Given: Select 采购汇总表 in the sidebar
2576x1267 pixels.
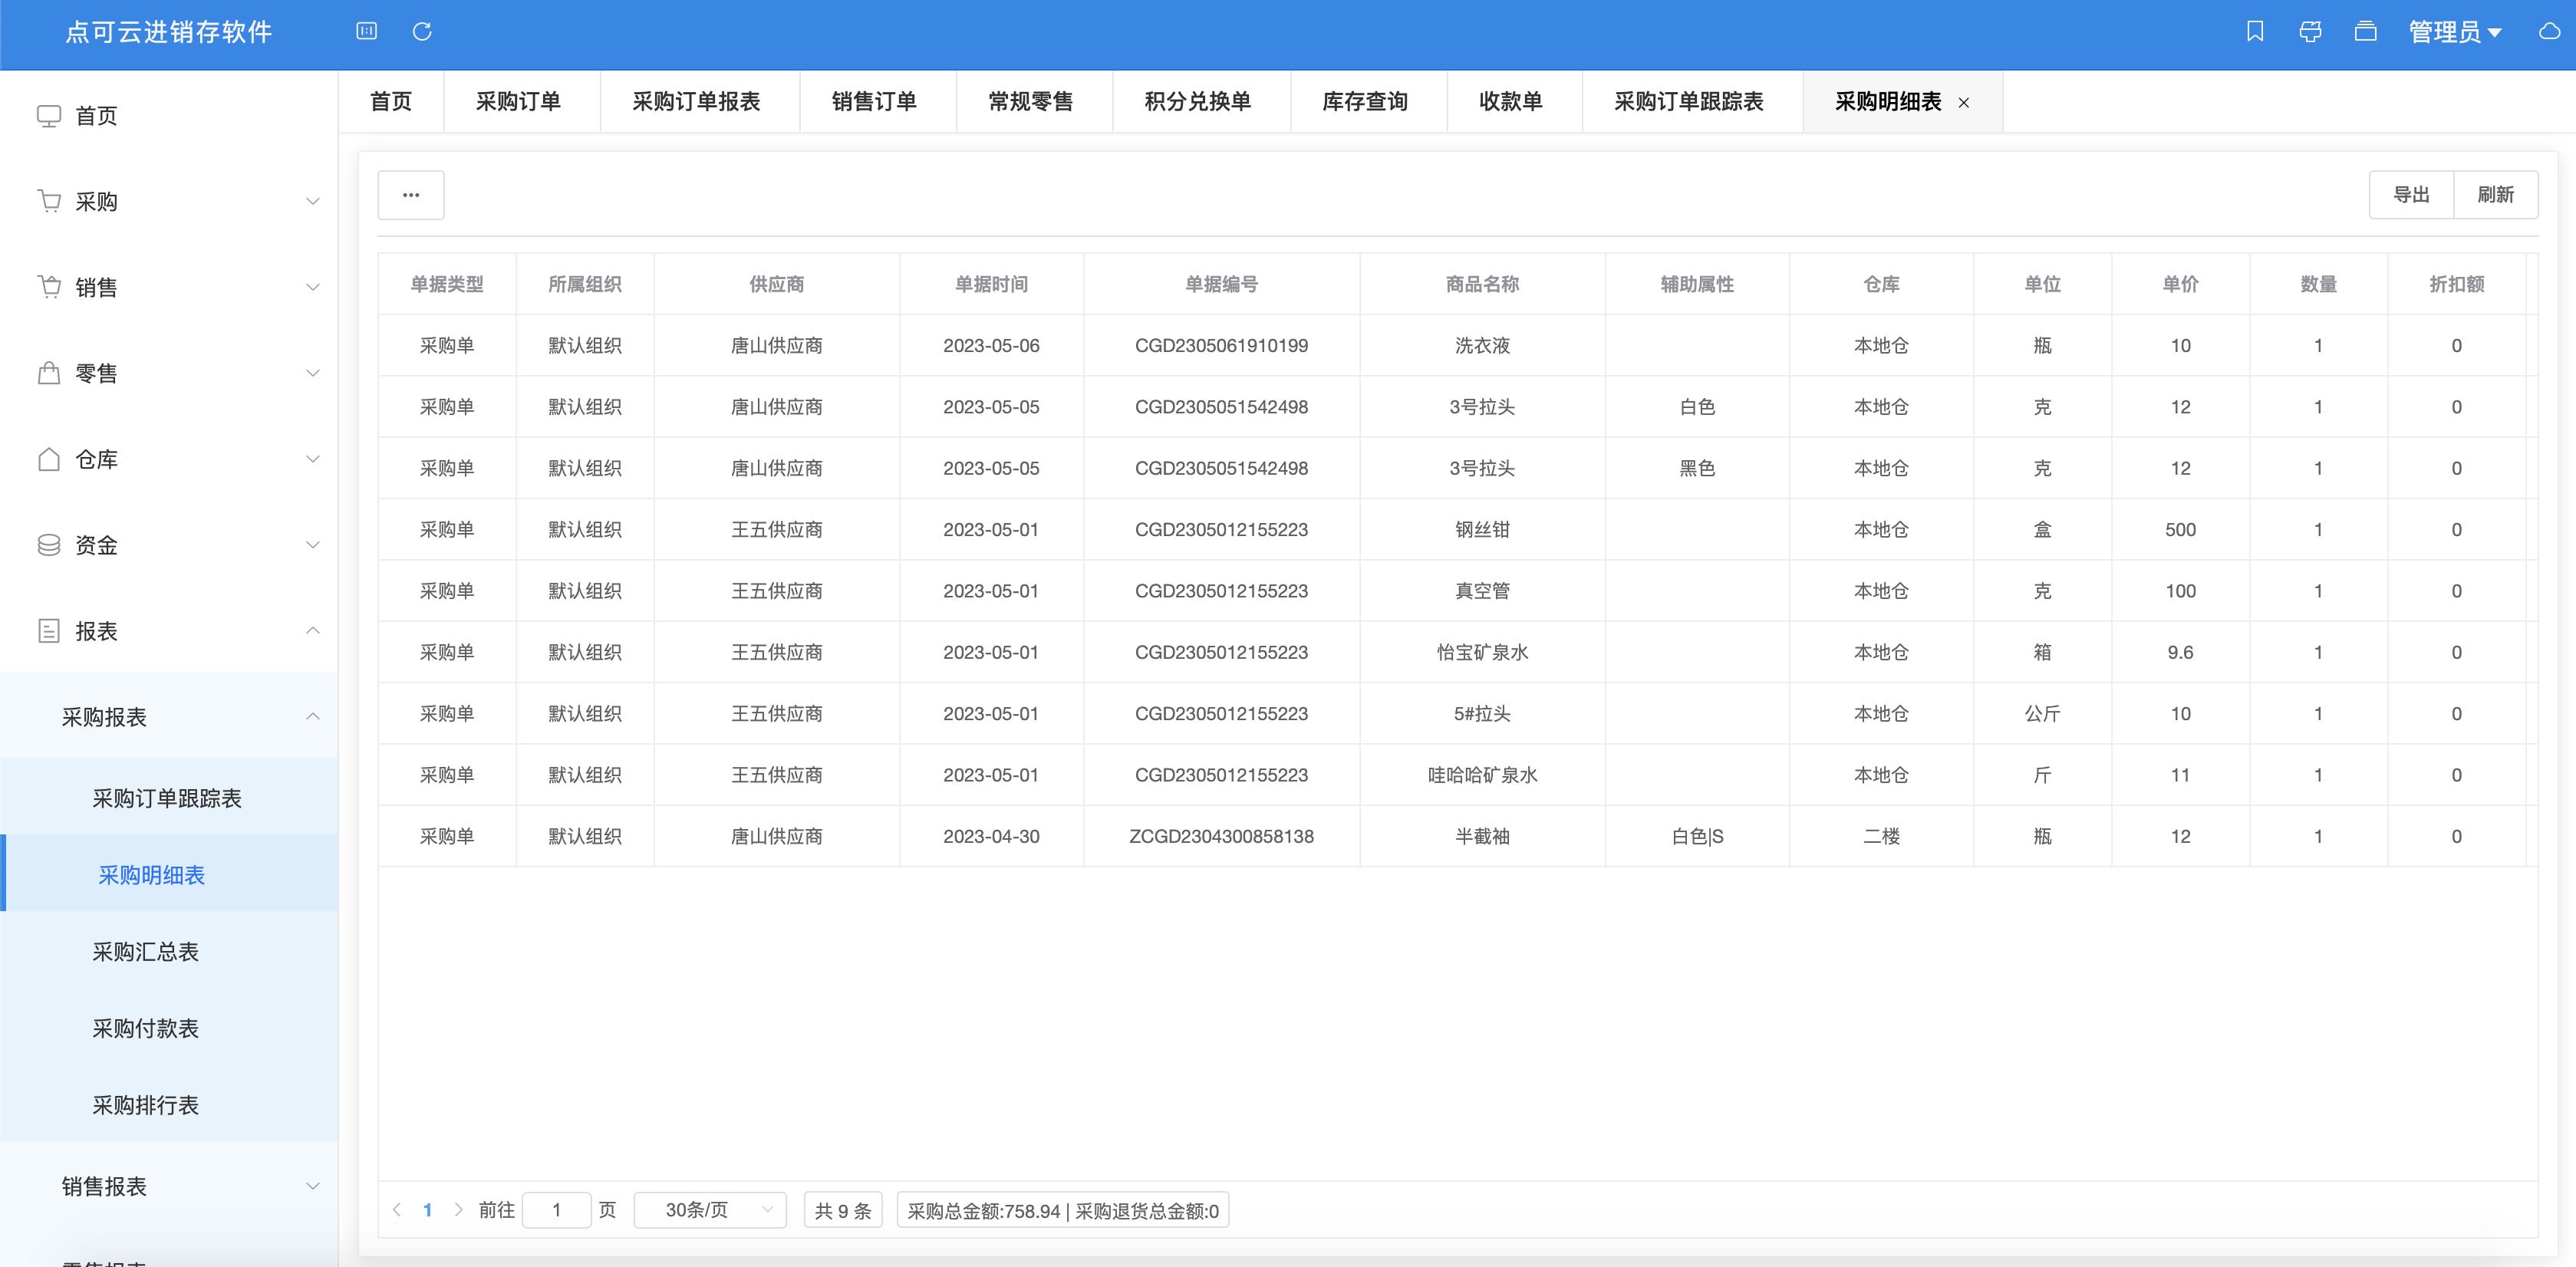Looking at the screenshot, I should [x=144, y=951].
